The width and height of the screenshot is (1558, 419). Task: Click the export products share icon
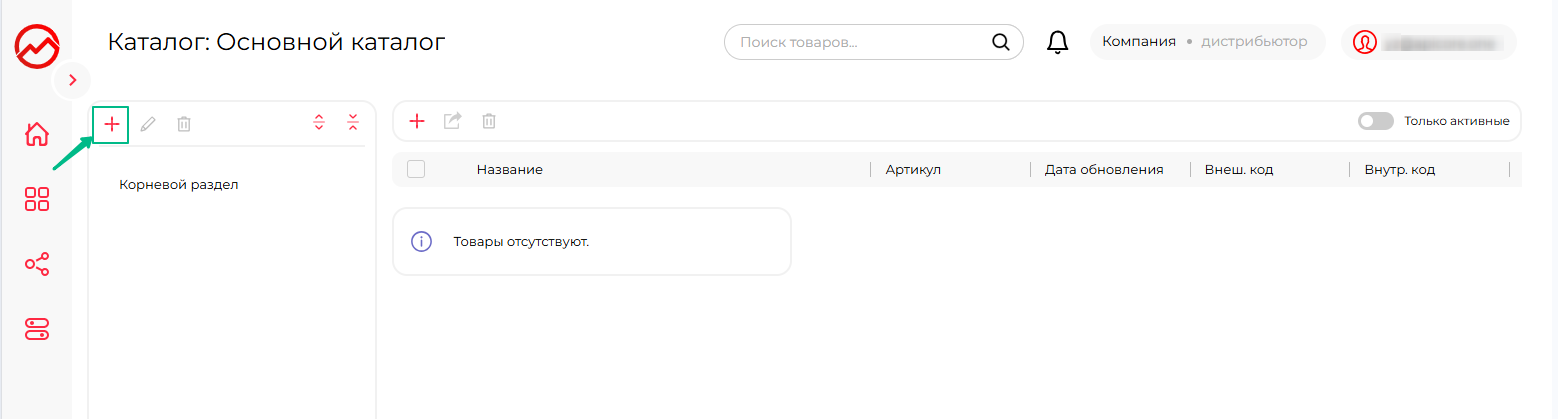point(453,121)
